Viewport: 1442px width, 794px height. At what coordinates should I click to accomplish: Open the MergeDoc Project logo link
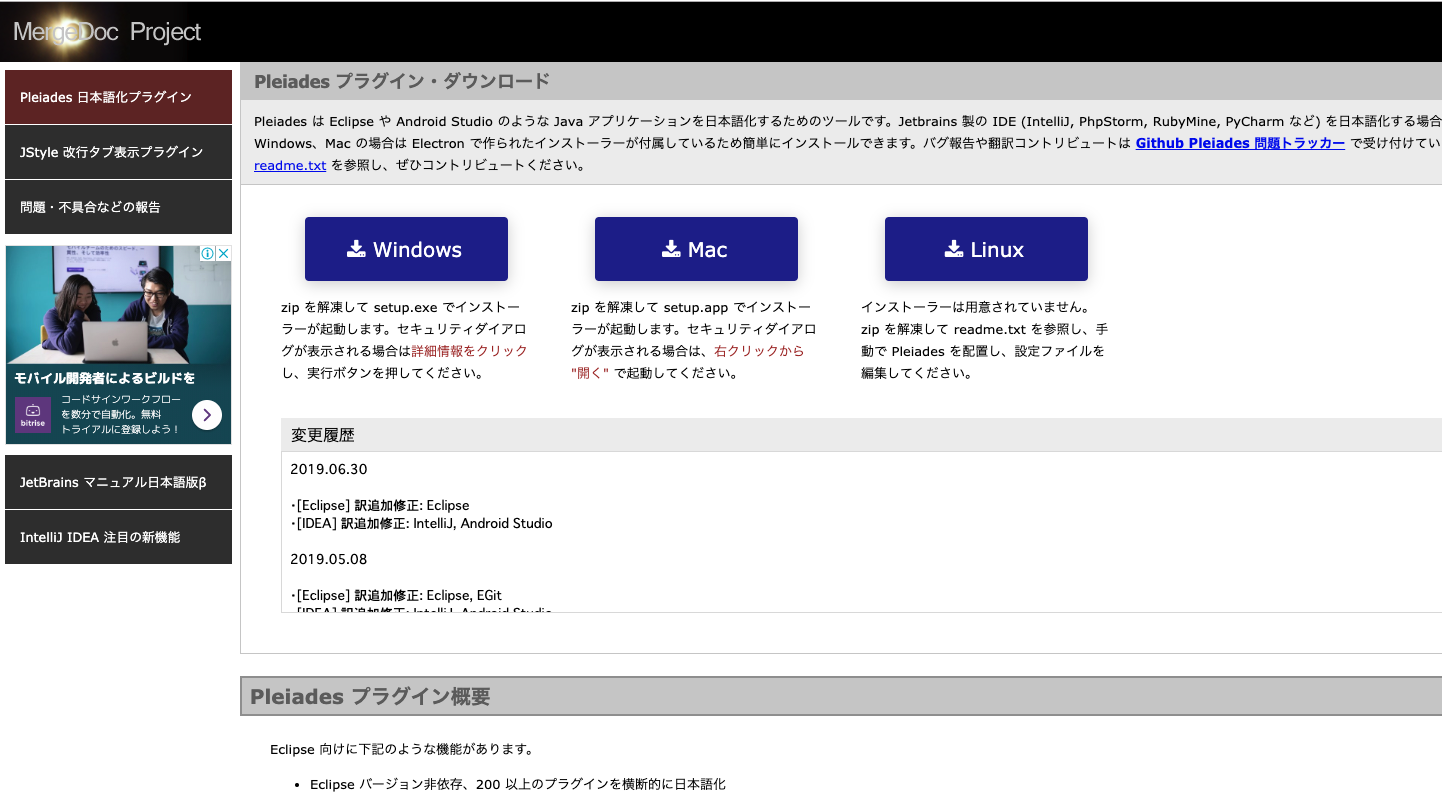click(107, 32)
